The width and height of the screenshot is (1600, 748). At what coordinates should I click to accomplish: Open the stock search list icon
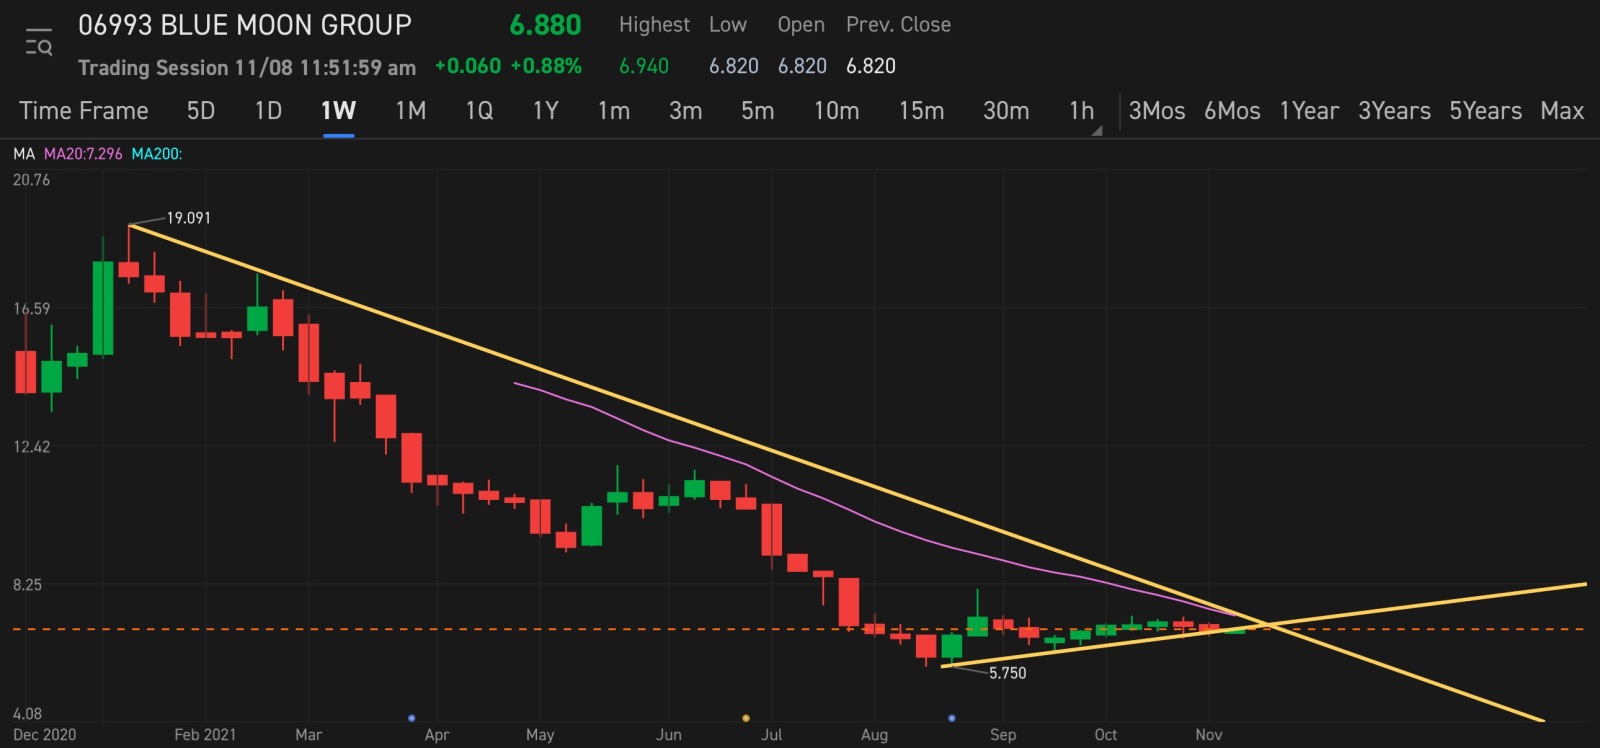[x=39, y=43]
